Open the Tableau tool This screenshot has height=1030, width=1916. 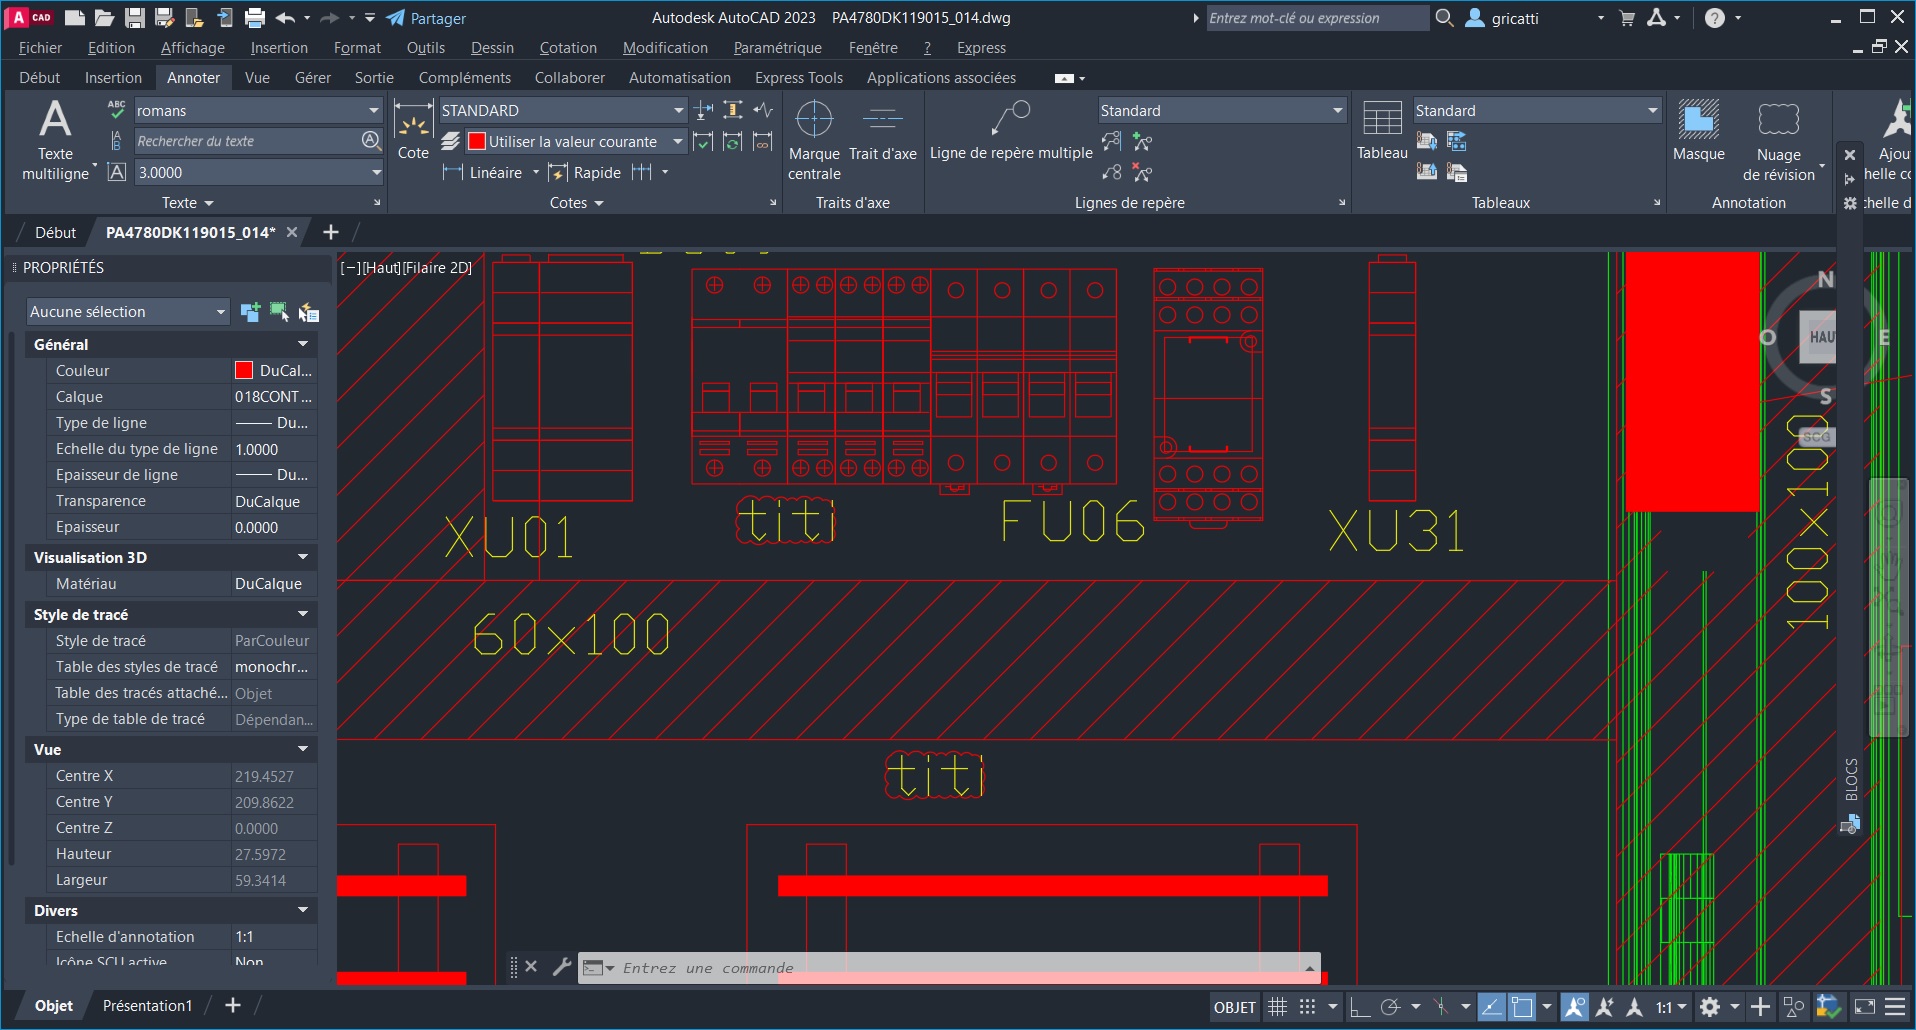pos(1381,135)
